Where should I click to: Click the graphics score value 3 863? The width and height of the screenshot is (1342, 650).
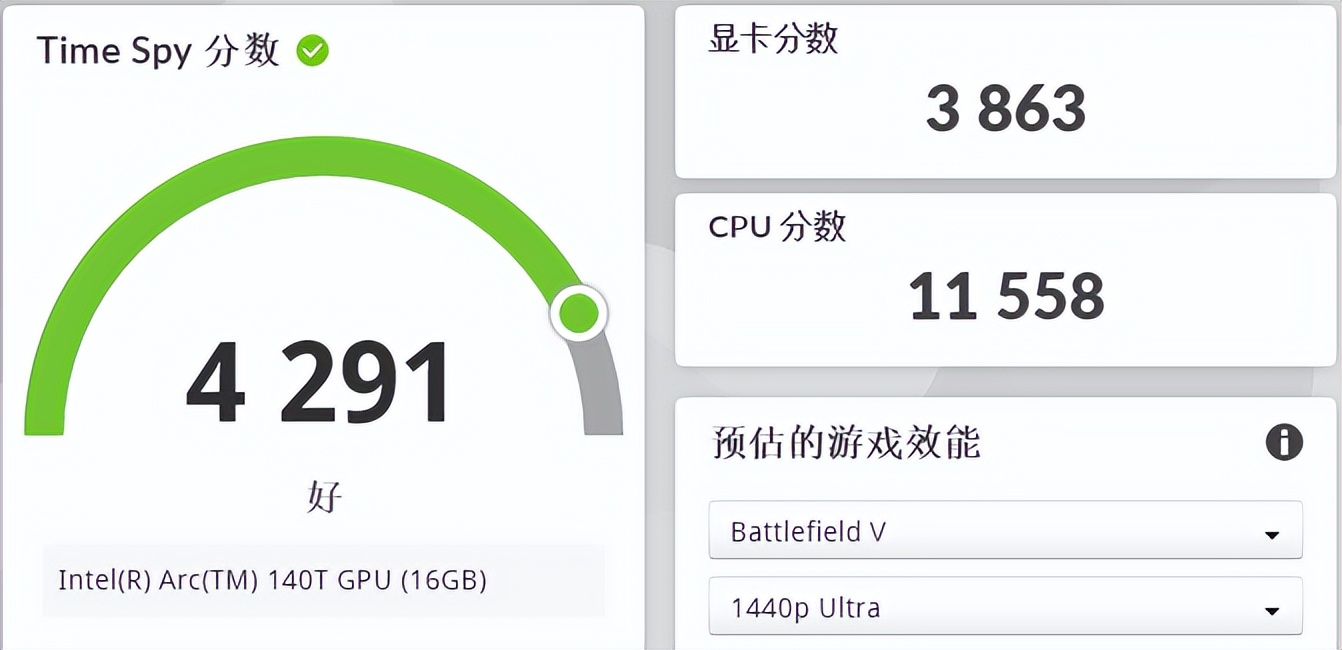point(1005,109)
